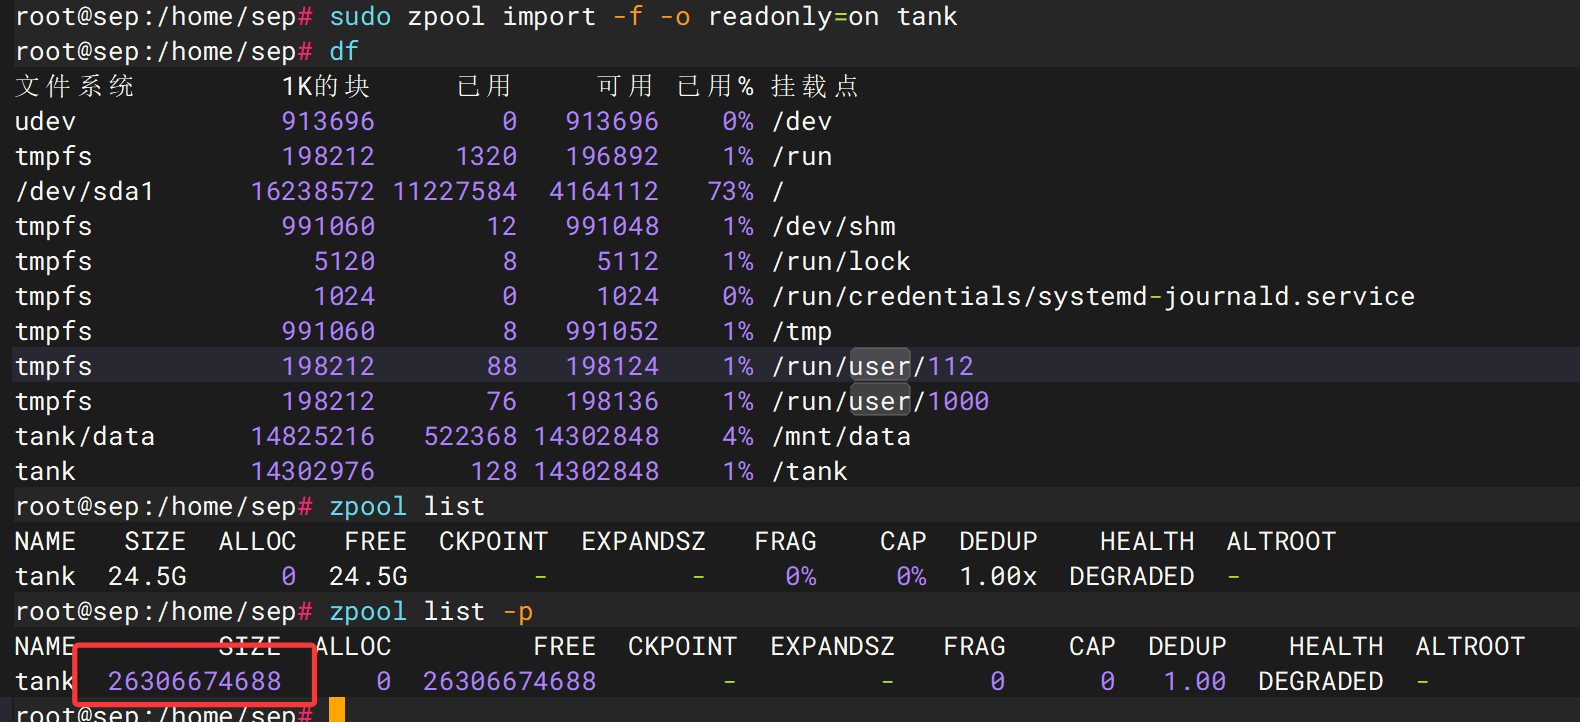Click the '/dev/sda1' filesystem entry

pyautogui.click(x=85, y=192)
